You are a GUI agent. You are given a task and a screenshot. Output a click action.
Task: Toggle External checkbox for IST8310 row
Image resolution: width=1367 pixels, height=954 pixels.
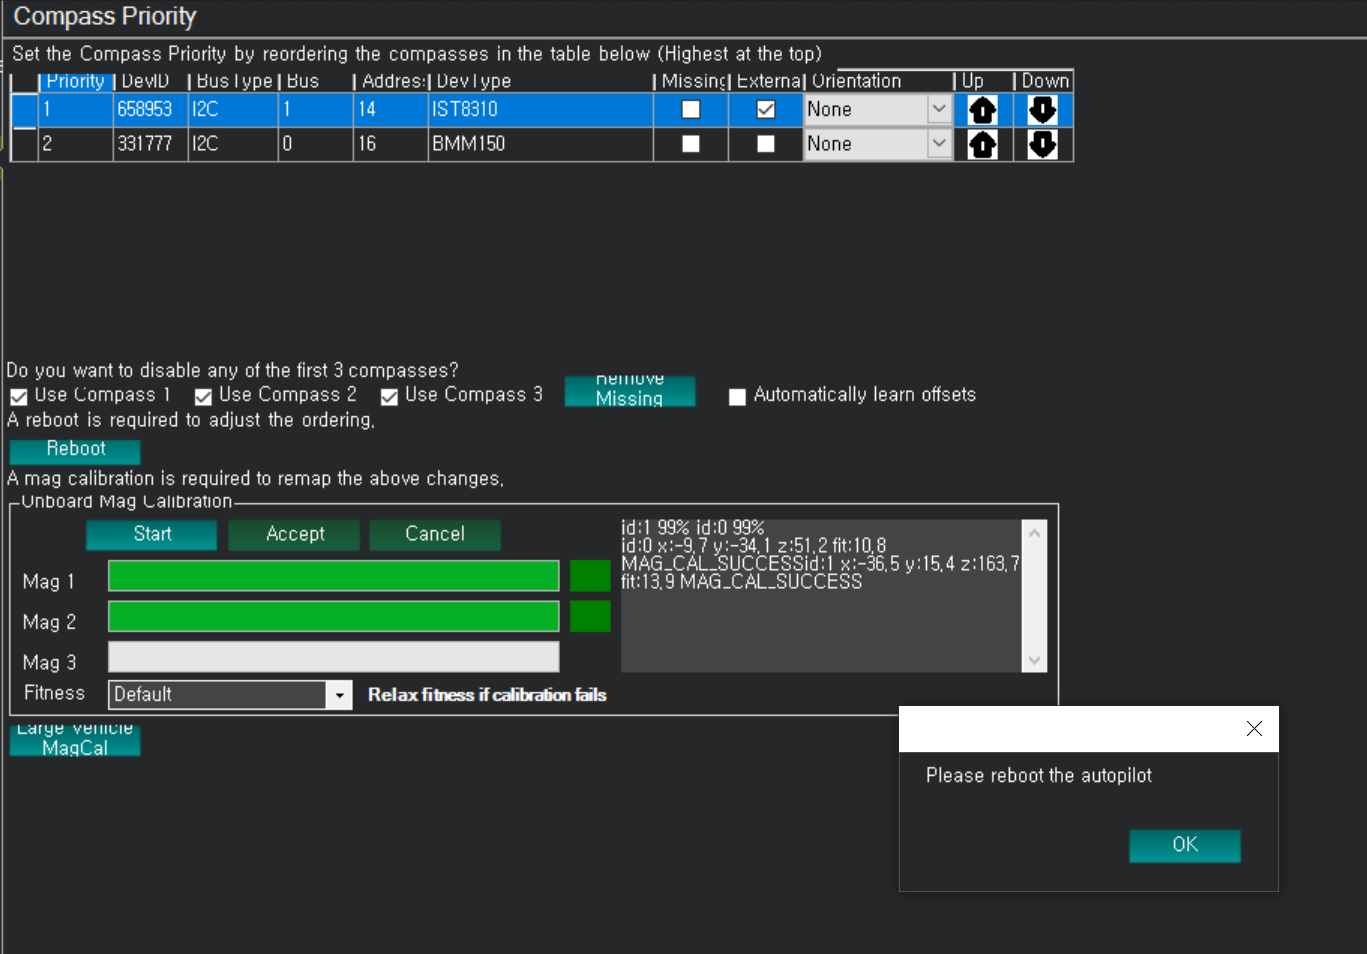point(766,110)
